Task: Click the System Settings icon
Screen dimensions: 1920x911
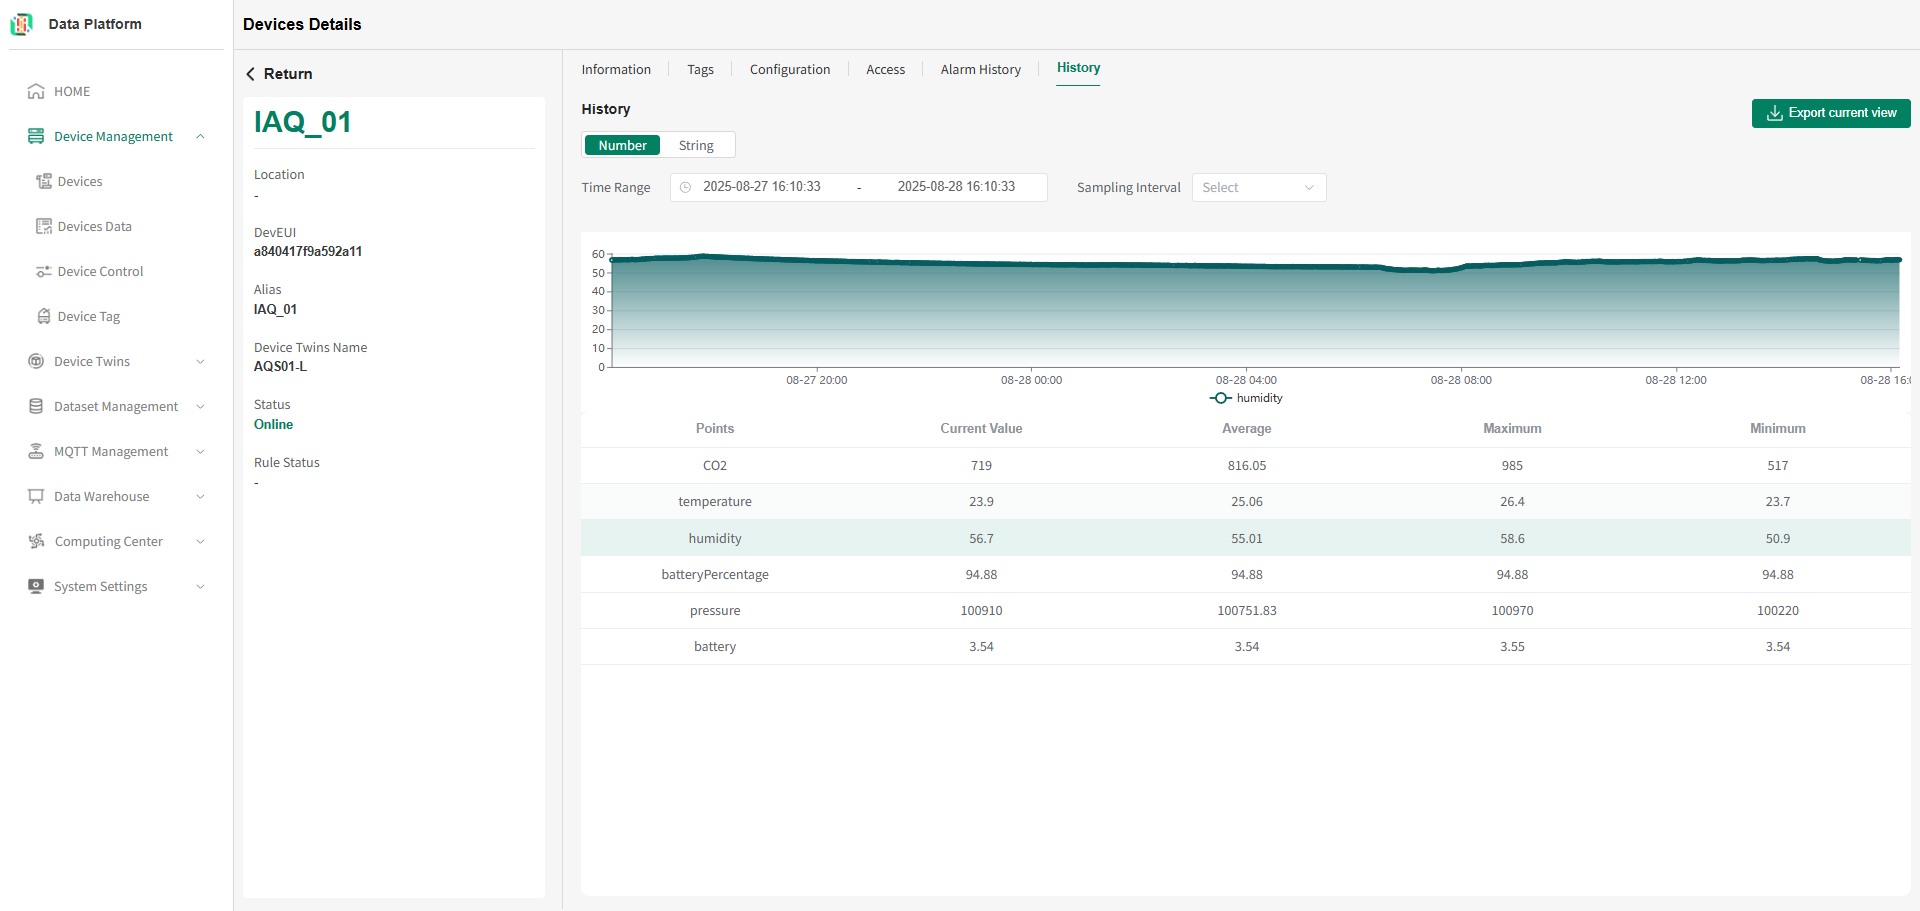Action: pyautogui.click(x=36, y=586)
